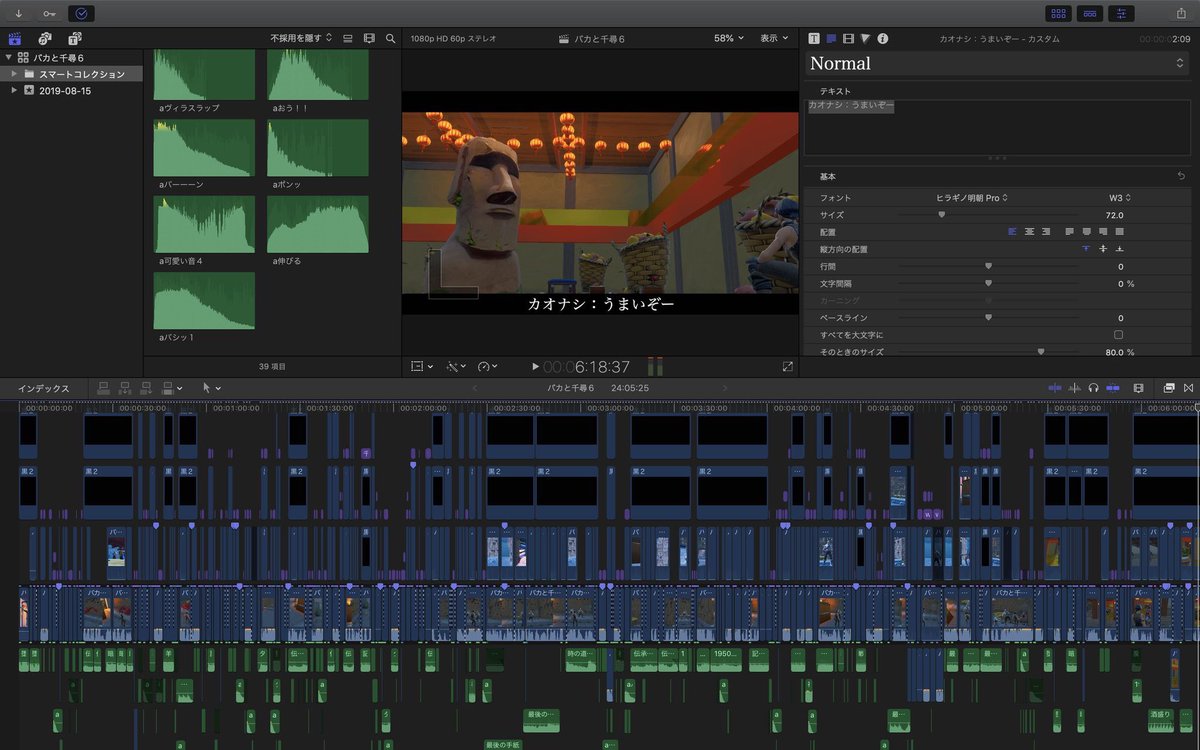Image resolution: width=1200 pixels, height=750 pixels.
Task: Play the viewer with play button
Action: pos(536,367)
